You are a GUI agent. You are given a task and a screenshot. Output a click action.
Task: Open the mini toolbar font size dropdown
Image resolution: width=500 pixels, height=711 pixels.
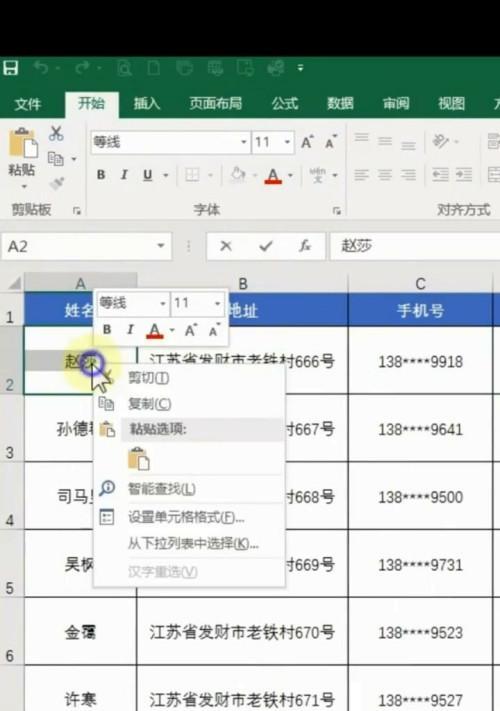[218, 303]
